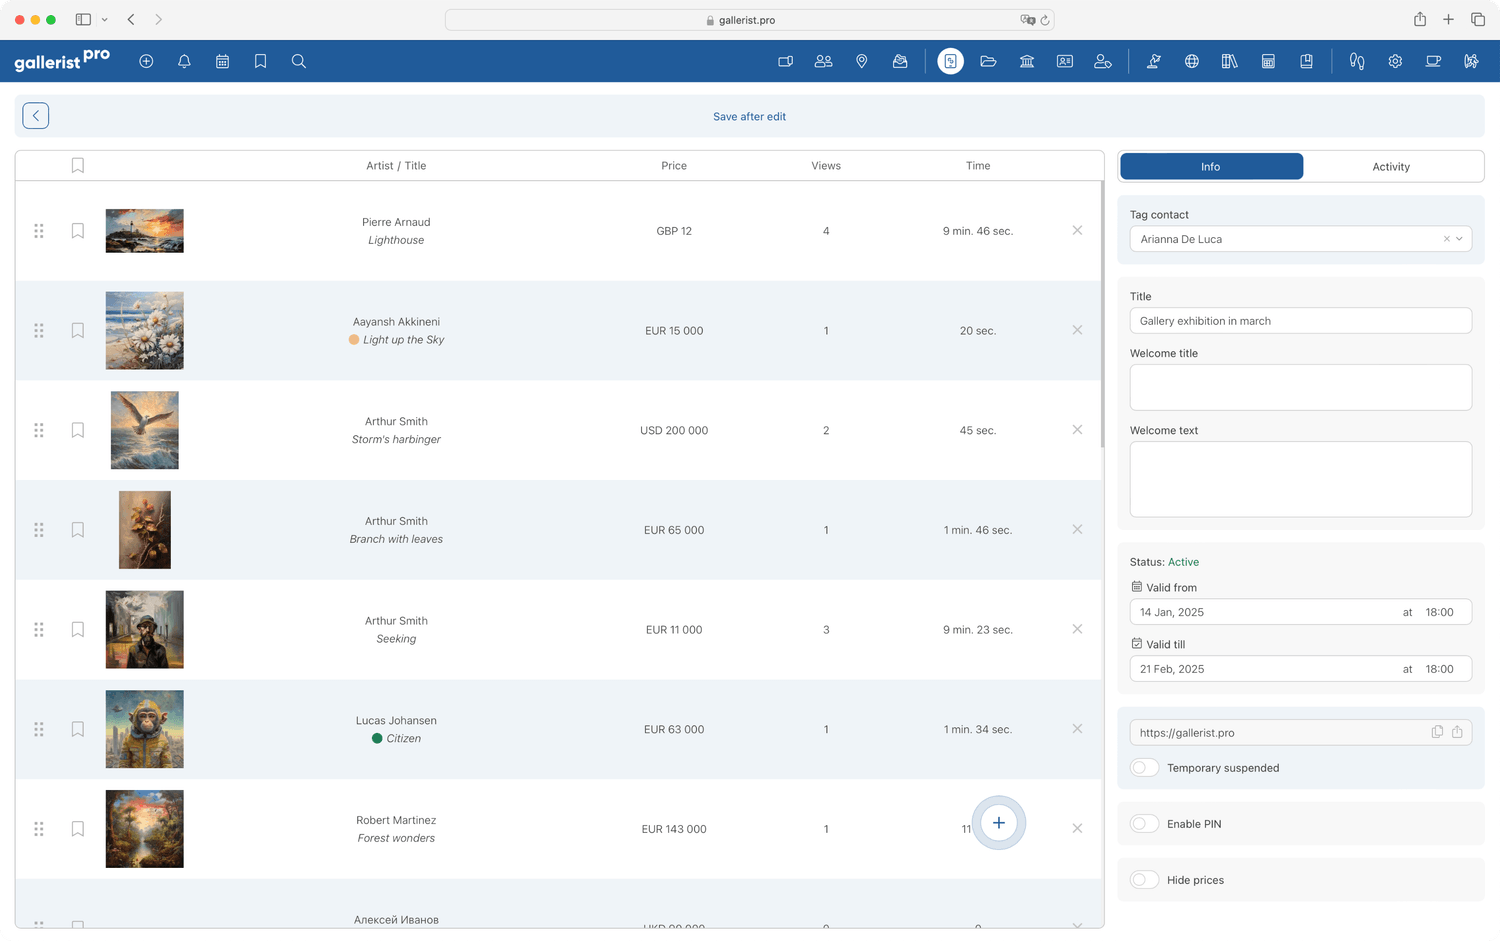Screen dimensions: 1500x941
Task: Click the search magnifier icon
Action: coord(298,61)
